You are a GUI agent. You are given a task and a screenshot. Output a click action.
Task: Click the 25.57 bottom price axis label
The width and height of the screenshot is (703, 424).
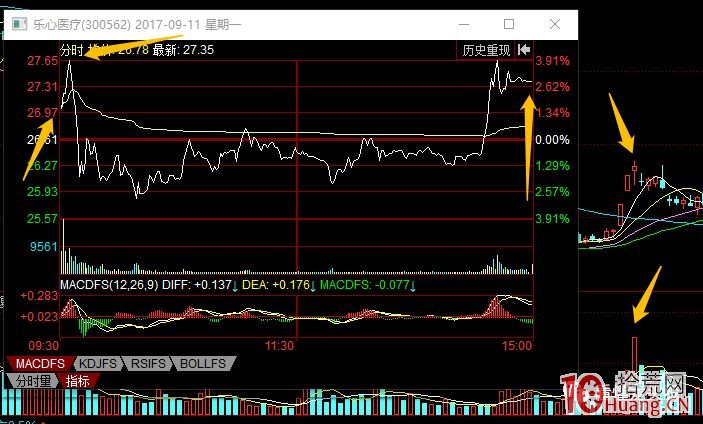(43, 219)
